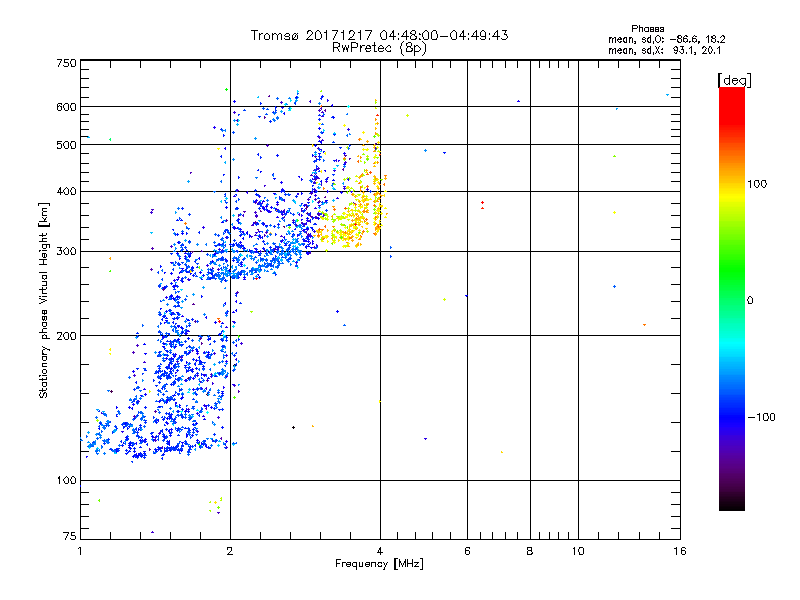Click the x-axis tick label '4'

[x=380, y=551]
